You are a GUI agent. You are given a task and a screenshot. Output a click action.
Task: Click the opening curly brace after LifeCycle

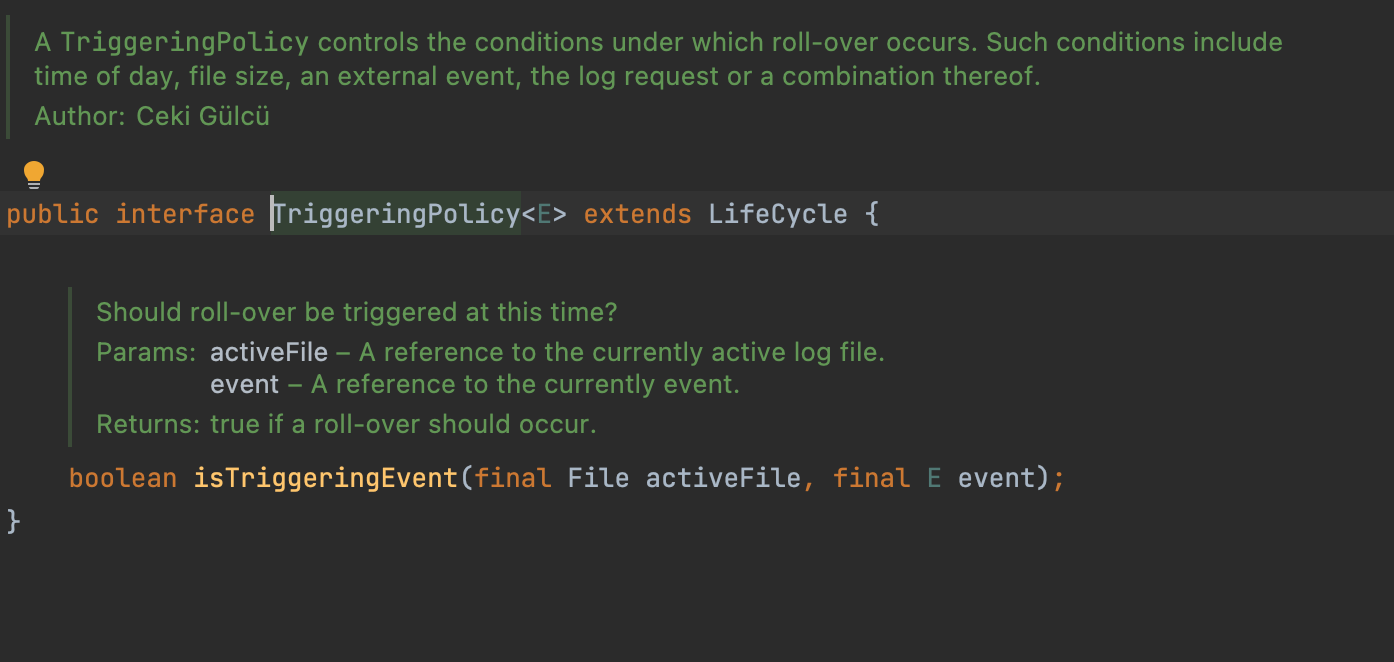pos(872,214)
